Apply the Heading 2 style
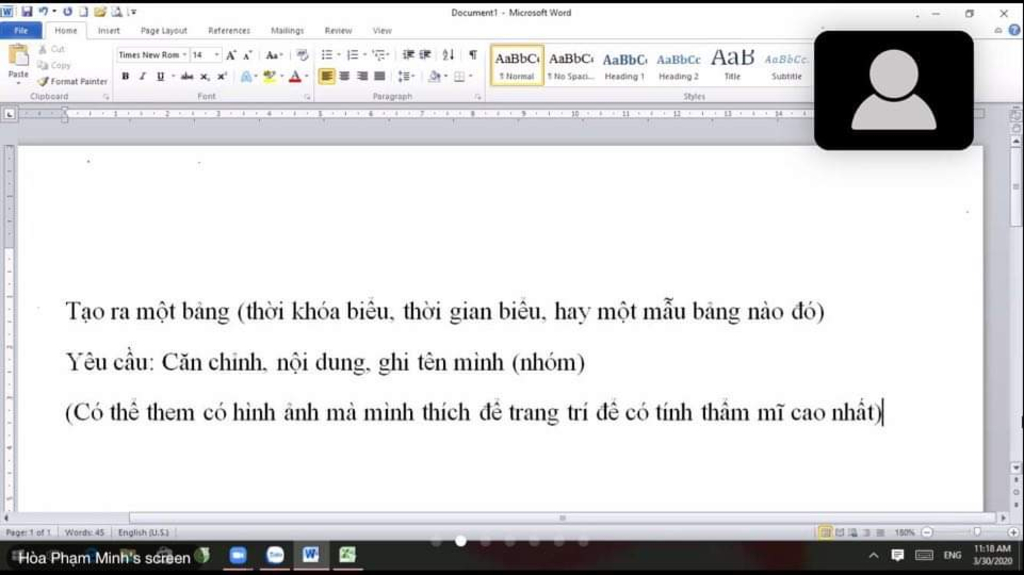The height and width of the screenshot is (575, 1024). pos(679,65)
